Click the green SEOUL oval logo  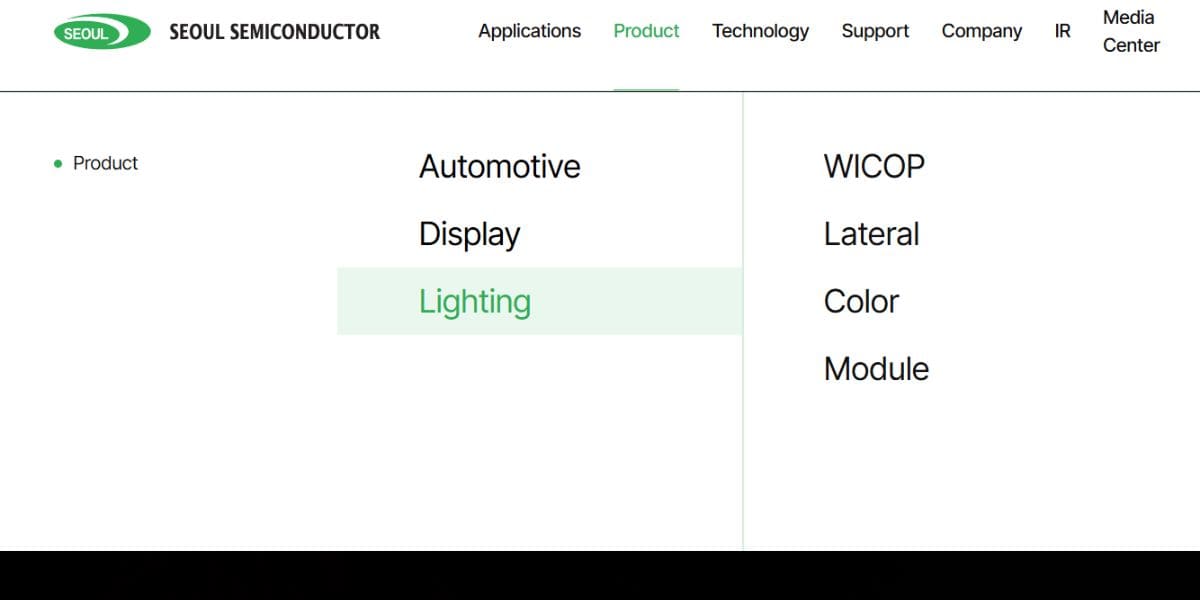coord(101,32)
